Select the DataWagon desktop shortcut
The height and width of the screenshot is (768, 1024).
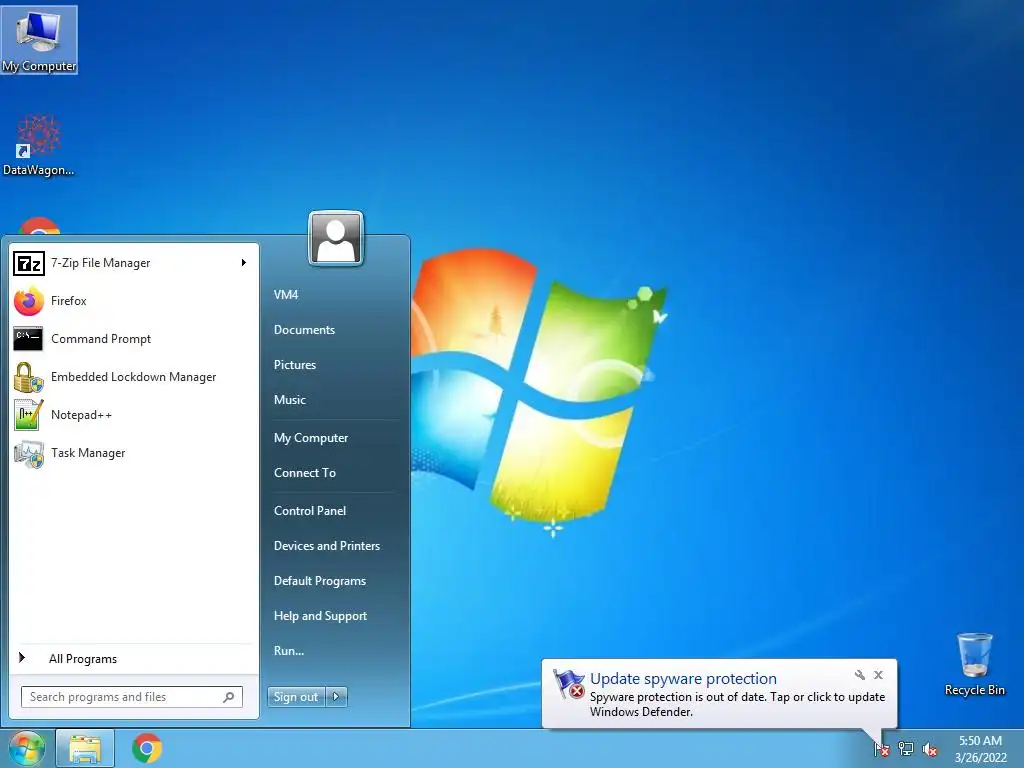[39, 145]
